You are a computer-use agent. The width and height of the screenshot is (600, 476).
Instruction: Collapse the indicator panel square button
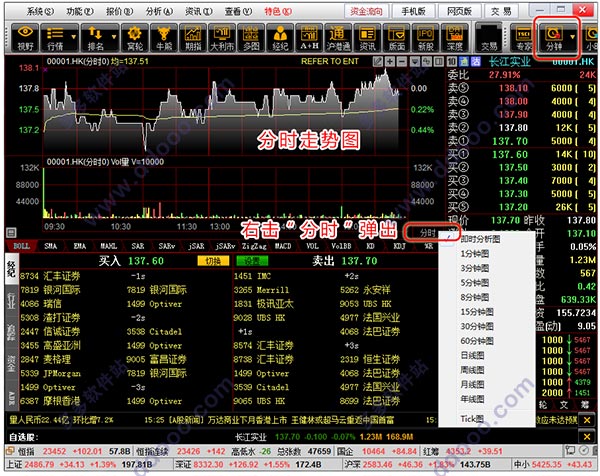coord(11,232)
